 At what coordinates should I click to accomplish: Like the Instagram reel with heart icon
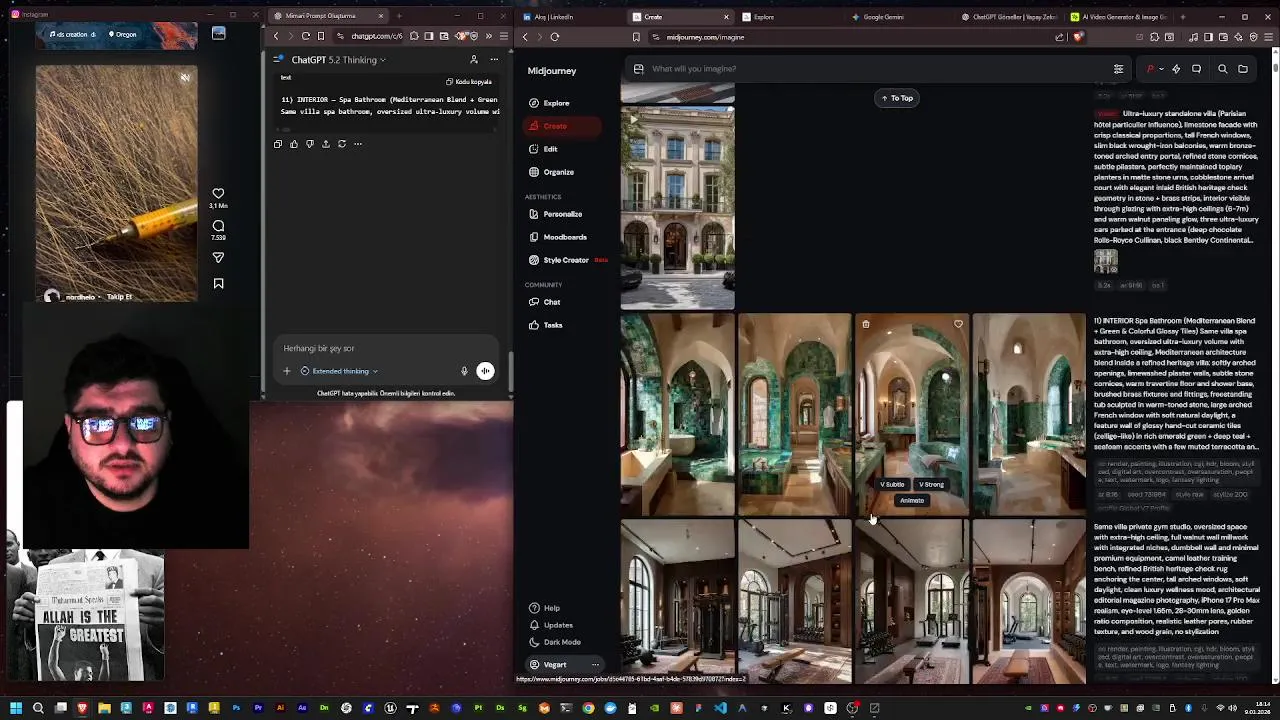[218, 194]
